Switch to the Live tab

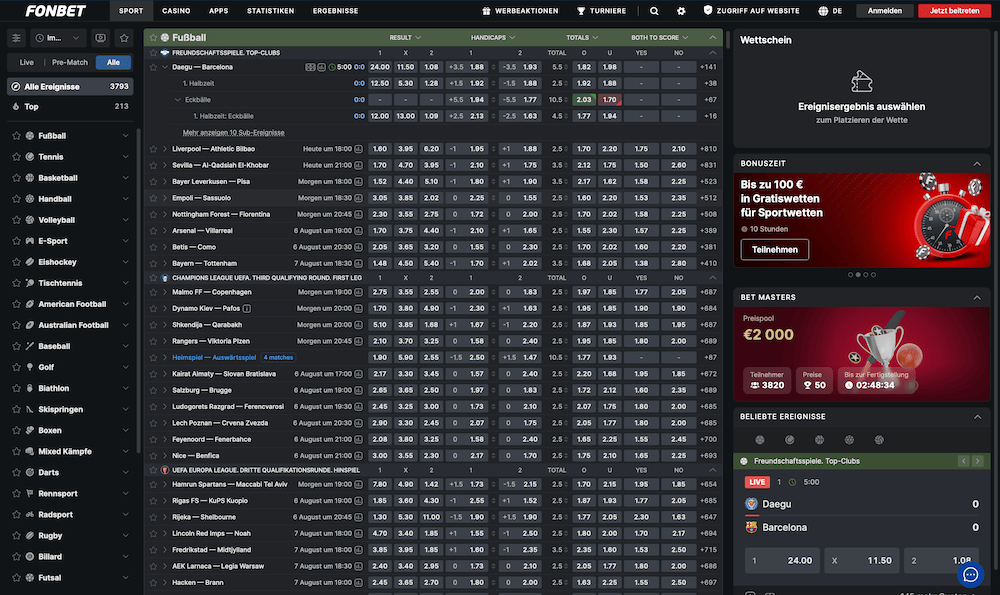(27, 62)
